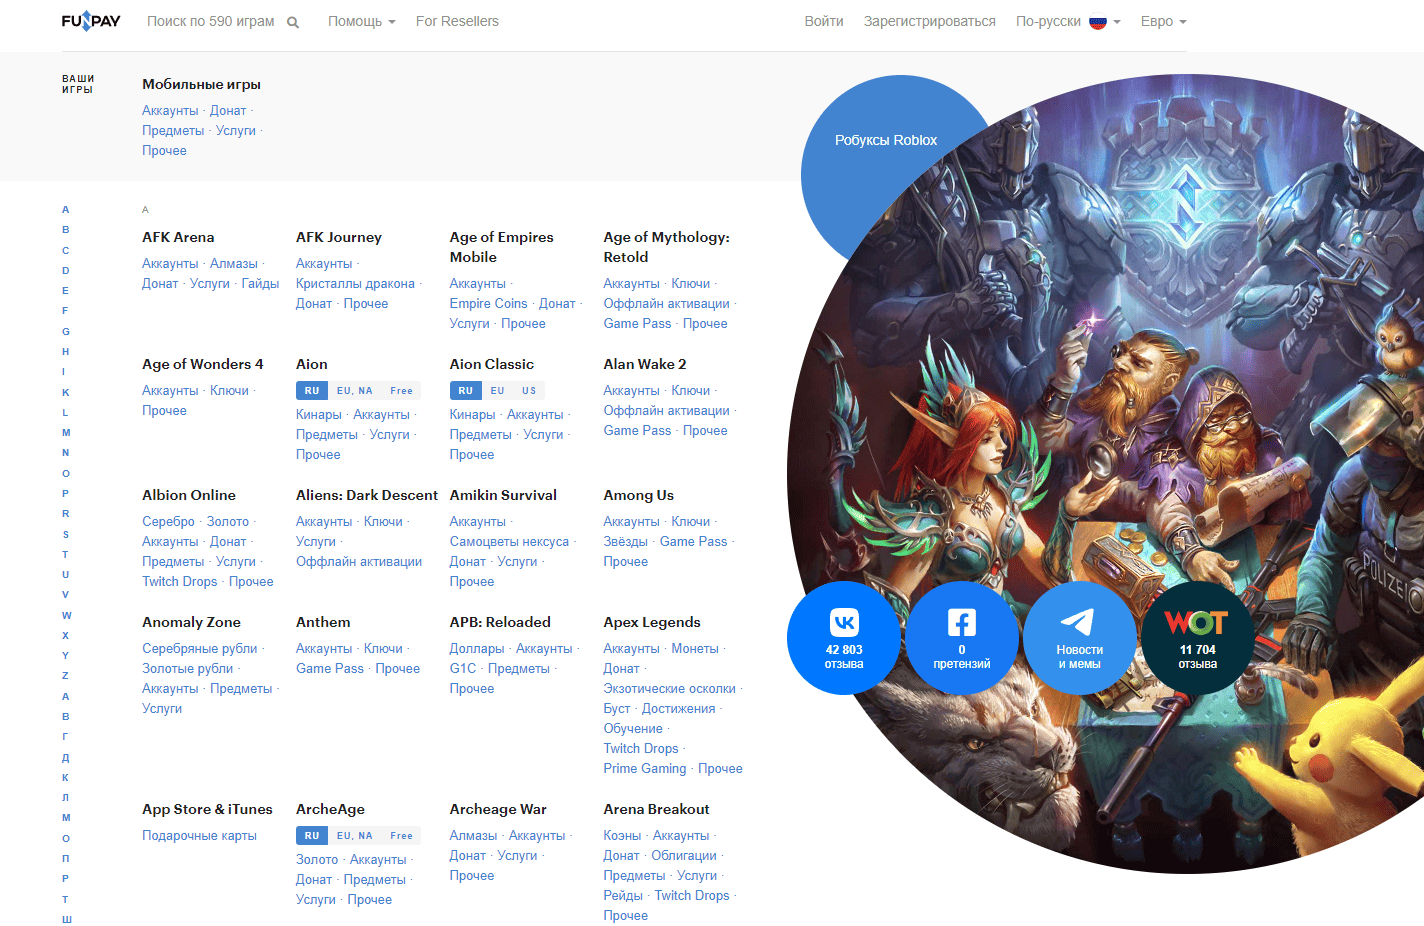
Task: Open Anthem game page
Action: pyautogui.click(x=323, y=622)
